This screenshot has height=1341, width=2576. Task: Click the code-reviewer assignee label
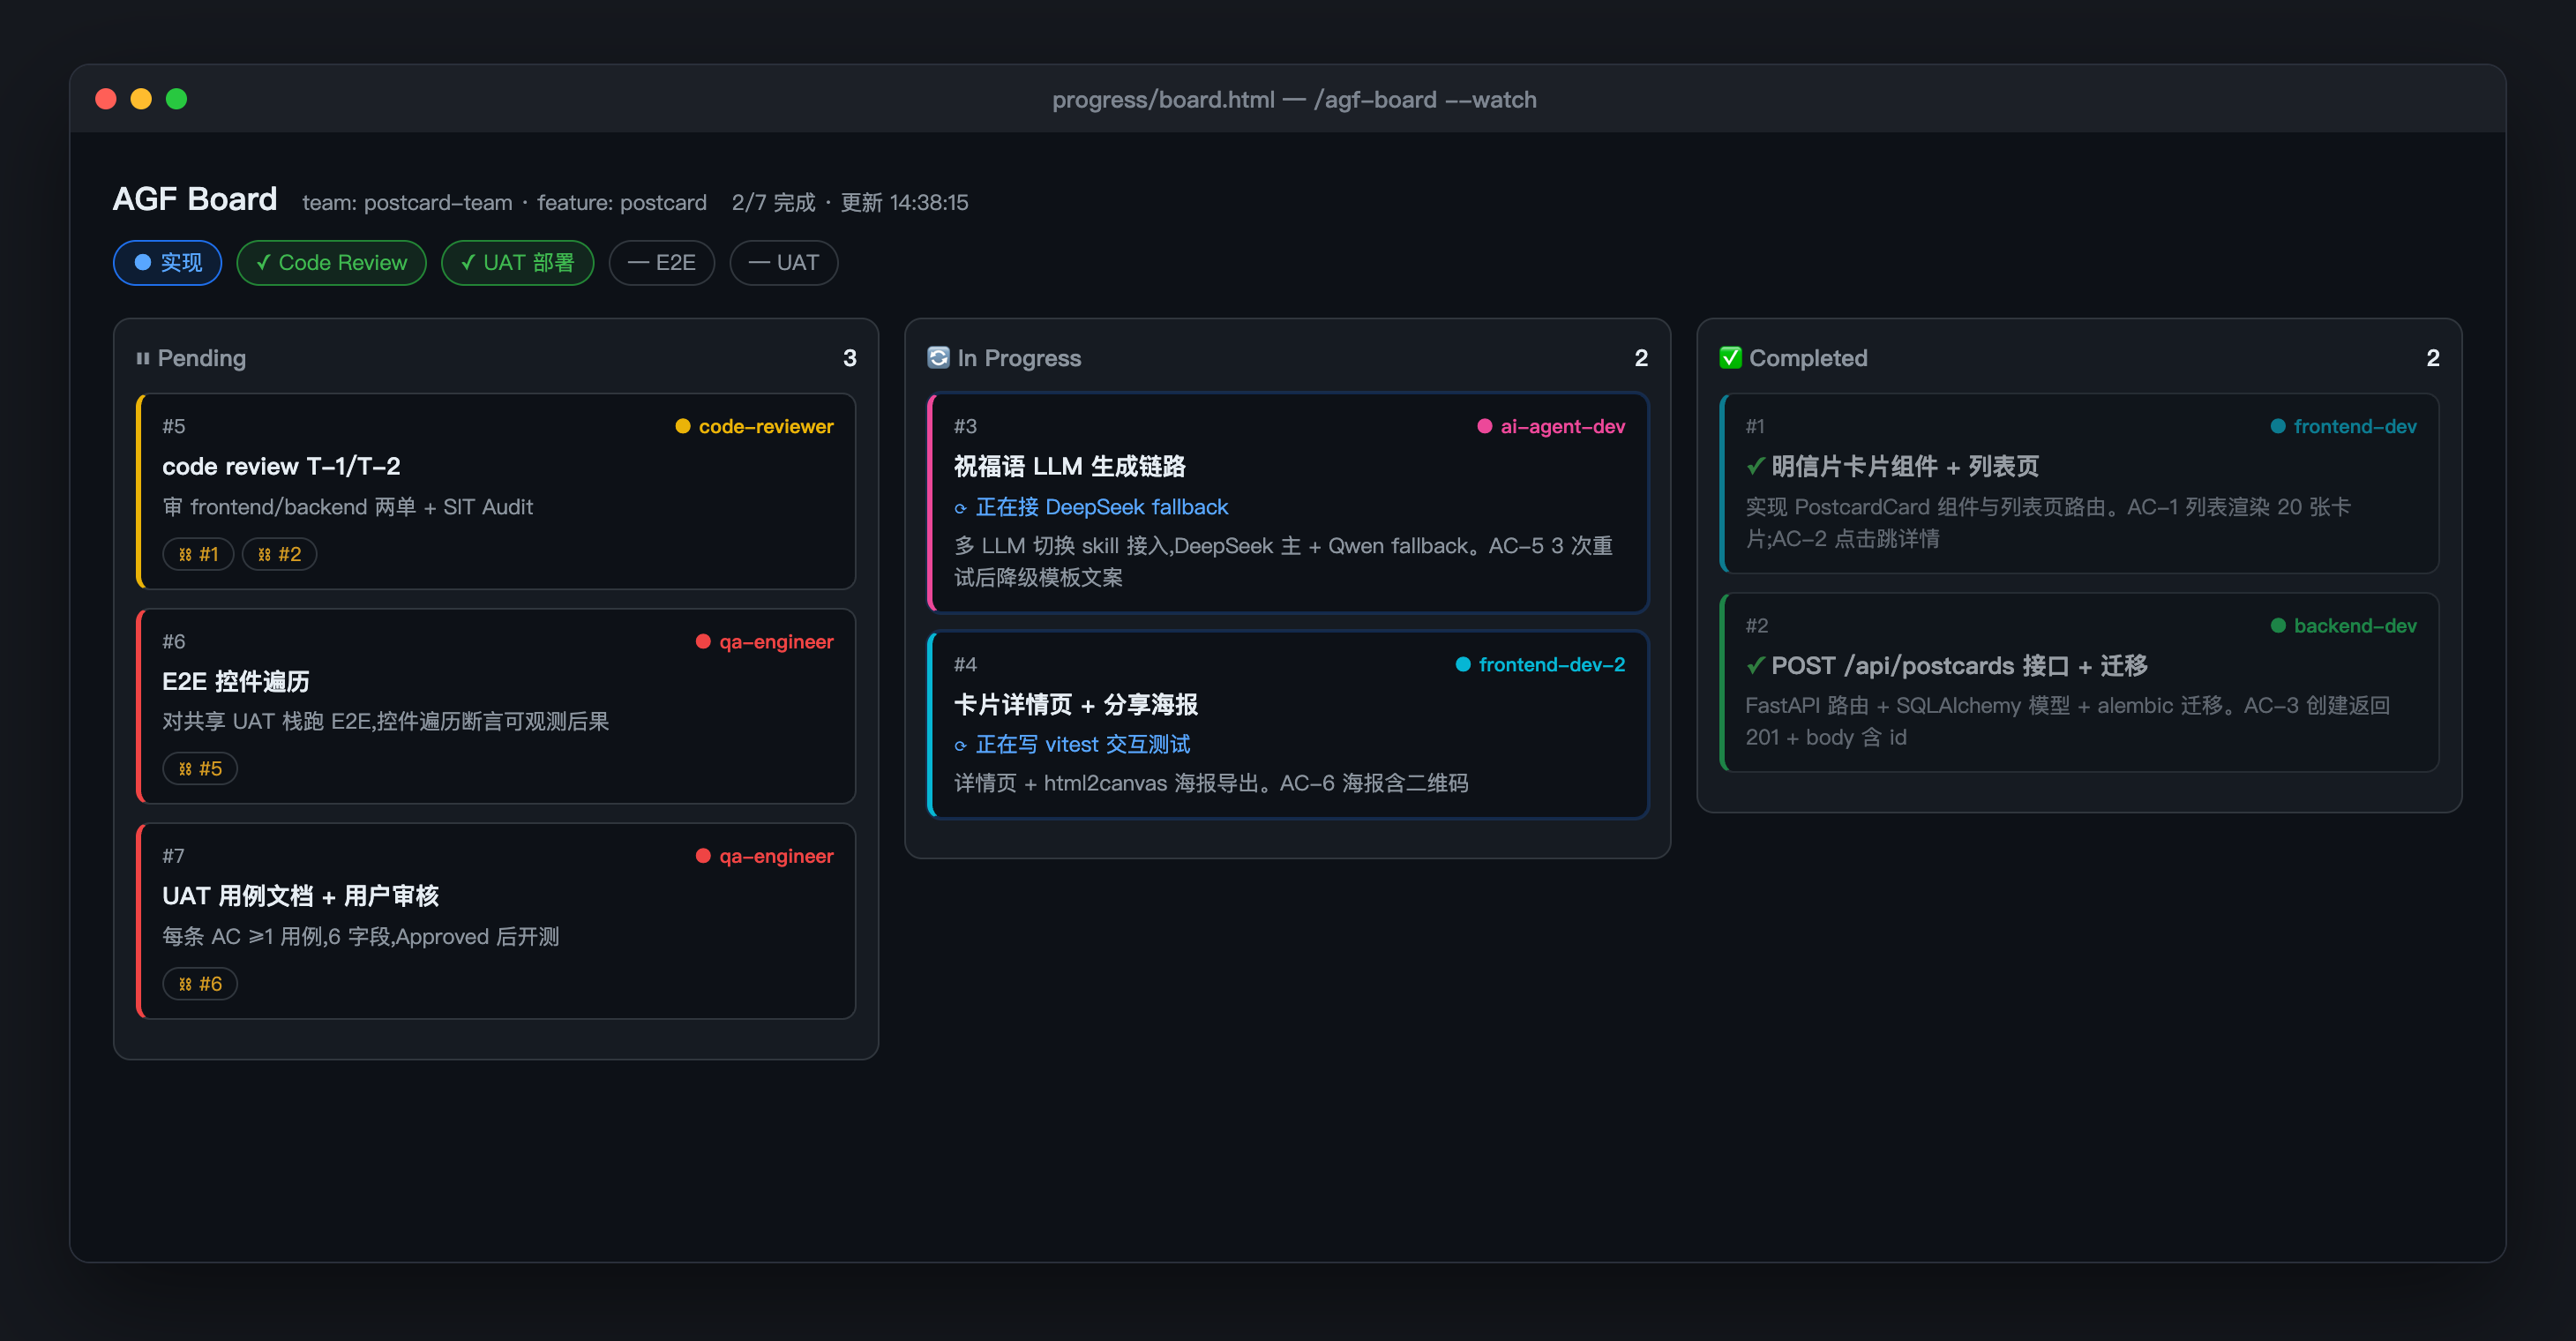(766, 426)
